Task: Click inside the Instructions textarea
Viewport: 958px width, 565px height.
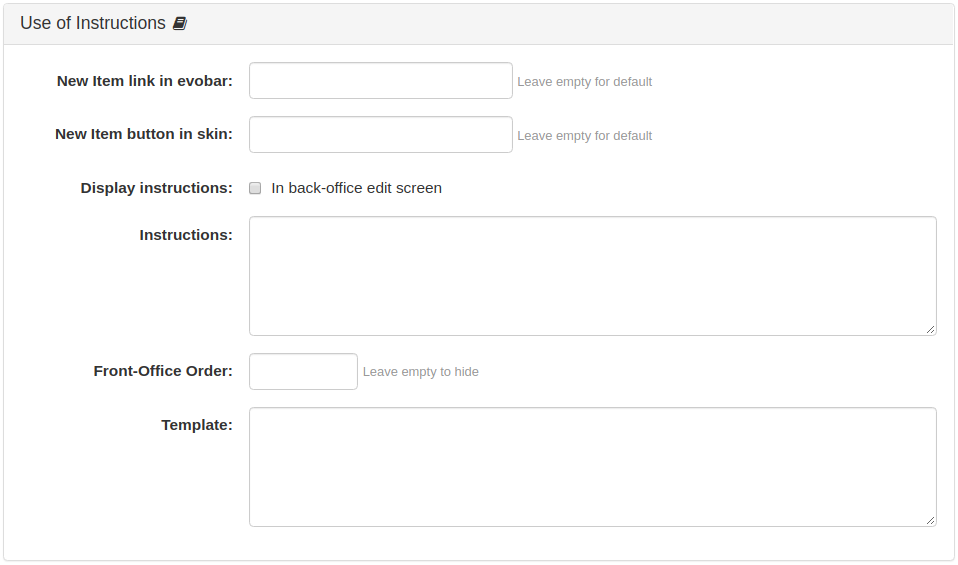Action: click(593, 276)
